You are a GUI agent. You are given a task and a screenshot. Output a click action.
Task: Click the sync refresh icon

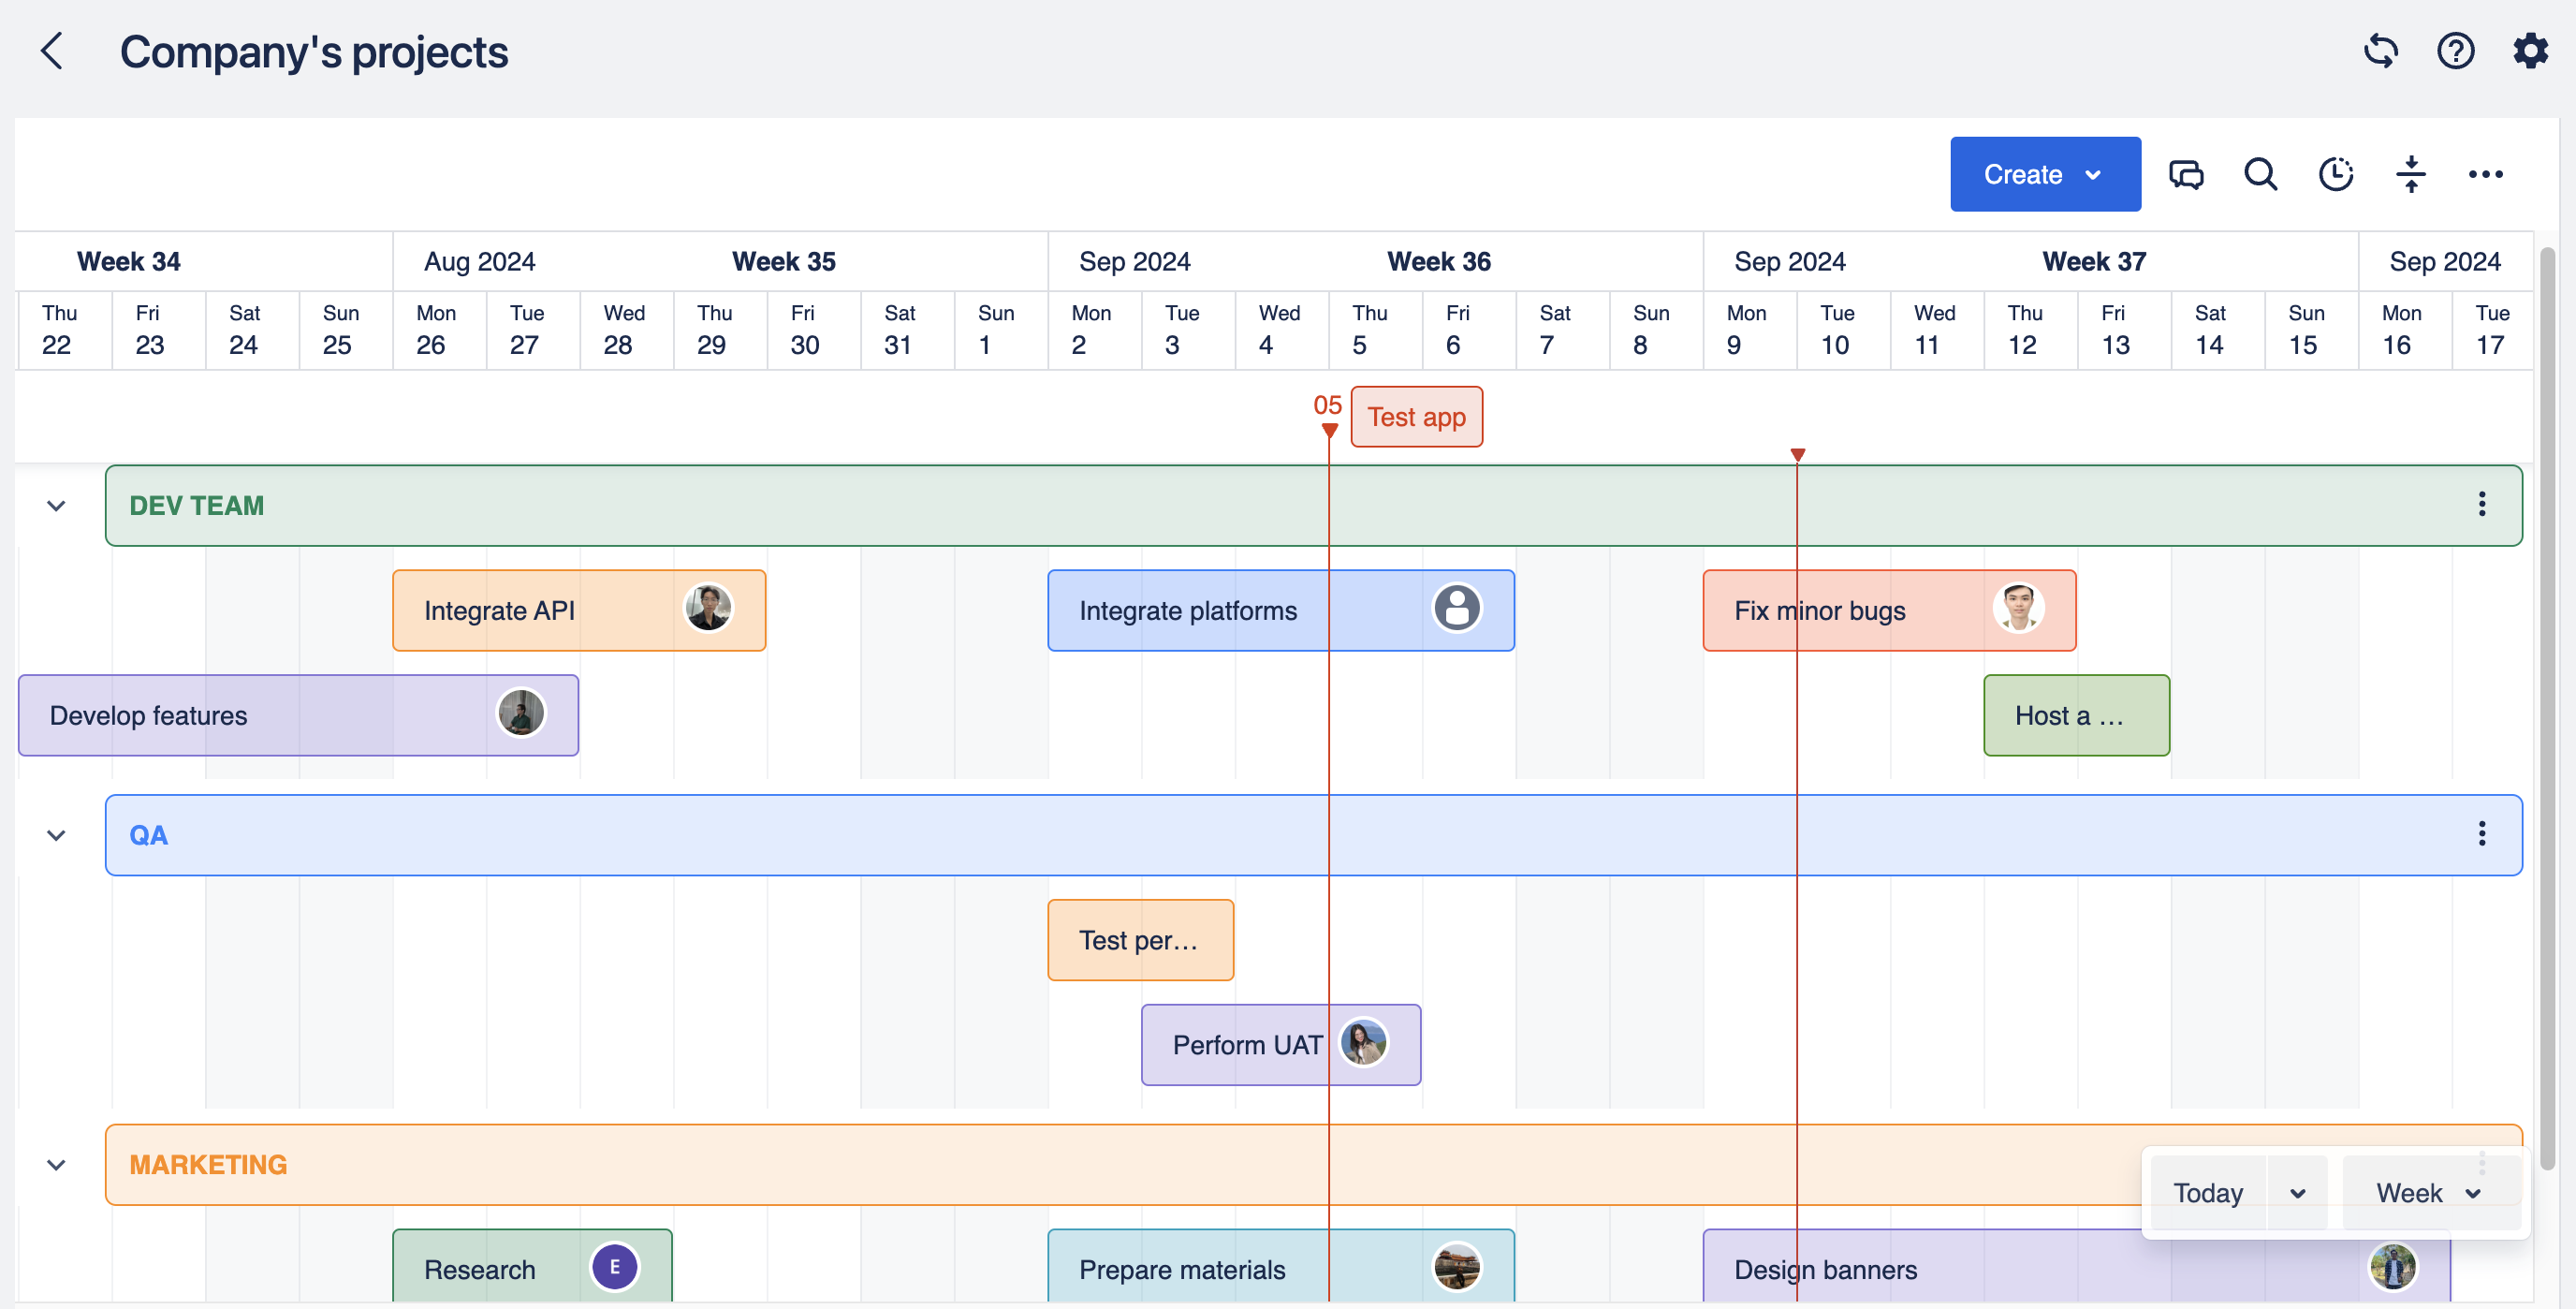tap(2380, 51)
